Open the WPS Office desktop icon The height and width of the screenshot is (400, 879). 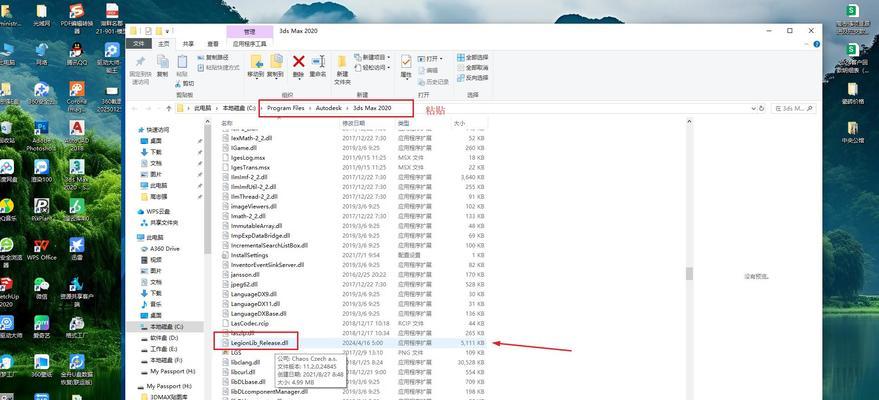pyautogui.click(x=41, y=250)
